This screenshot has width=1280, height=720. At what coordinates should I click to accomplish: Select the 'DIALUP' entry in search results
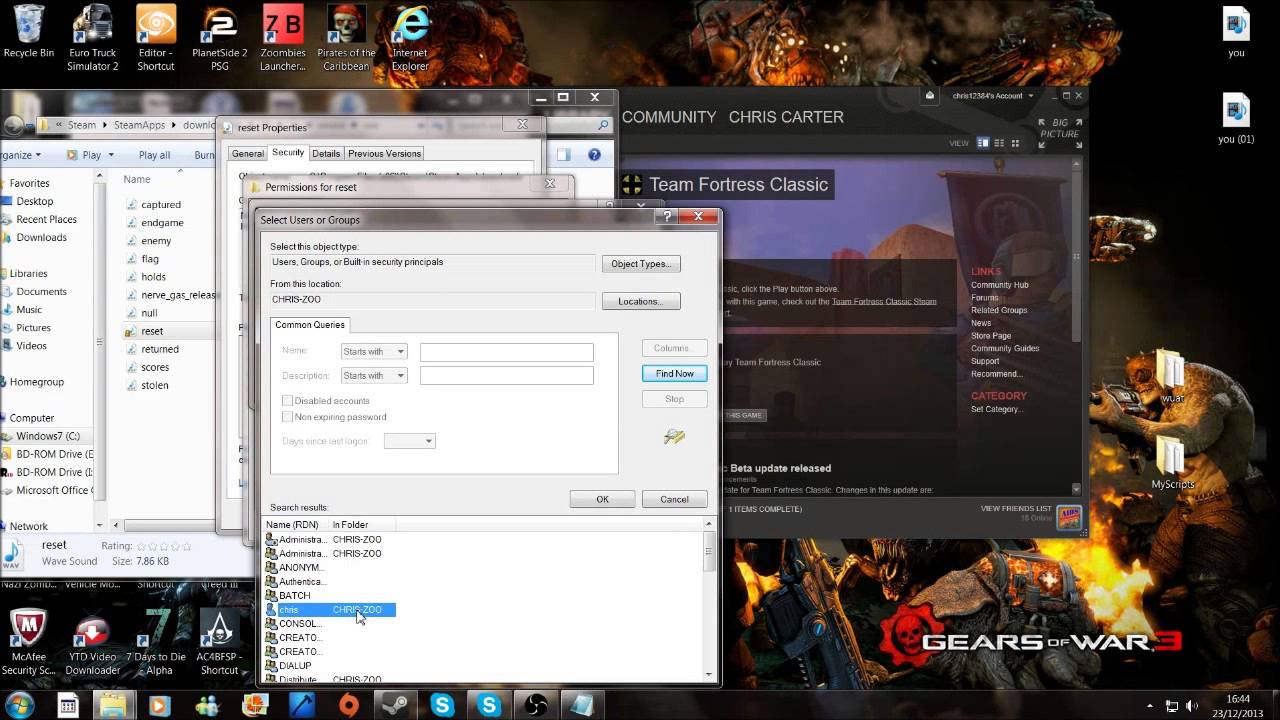tap(294, 666)
